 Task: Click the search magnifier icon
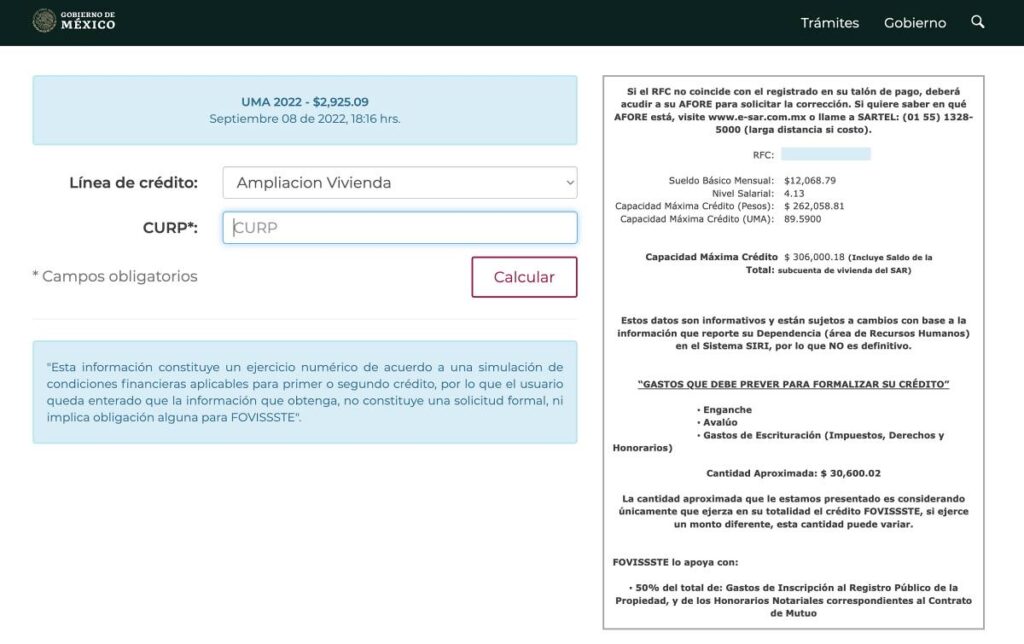(x=977, y=22)
